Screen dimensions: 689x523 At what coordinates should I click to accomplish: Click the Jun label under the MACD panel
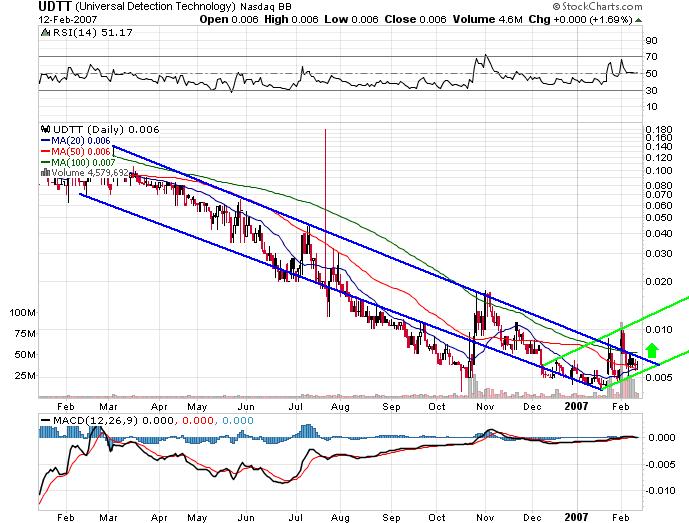(x=246, y=518)
